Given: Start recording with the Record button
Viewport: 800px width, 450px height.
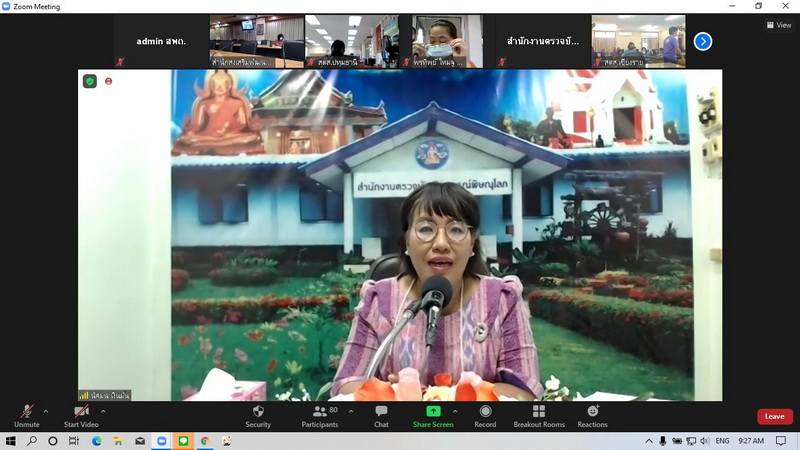Looking at the screenshot, I should [485, 416].
